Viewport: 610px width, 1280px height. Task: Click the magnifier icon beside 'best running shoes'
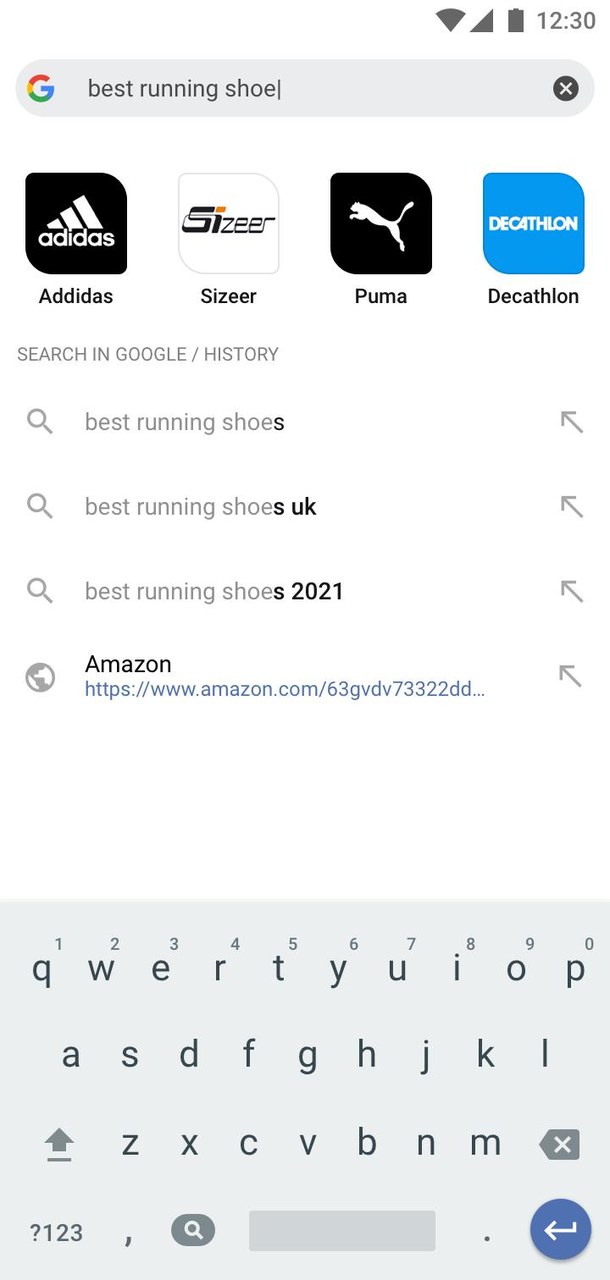pyautogui.click(x=40, y=421)
